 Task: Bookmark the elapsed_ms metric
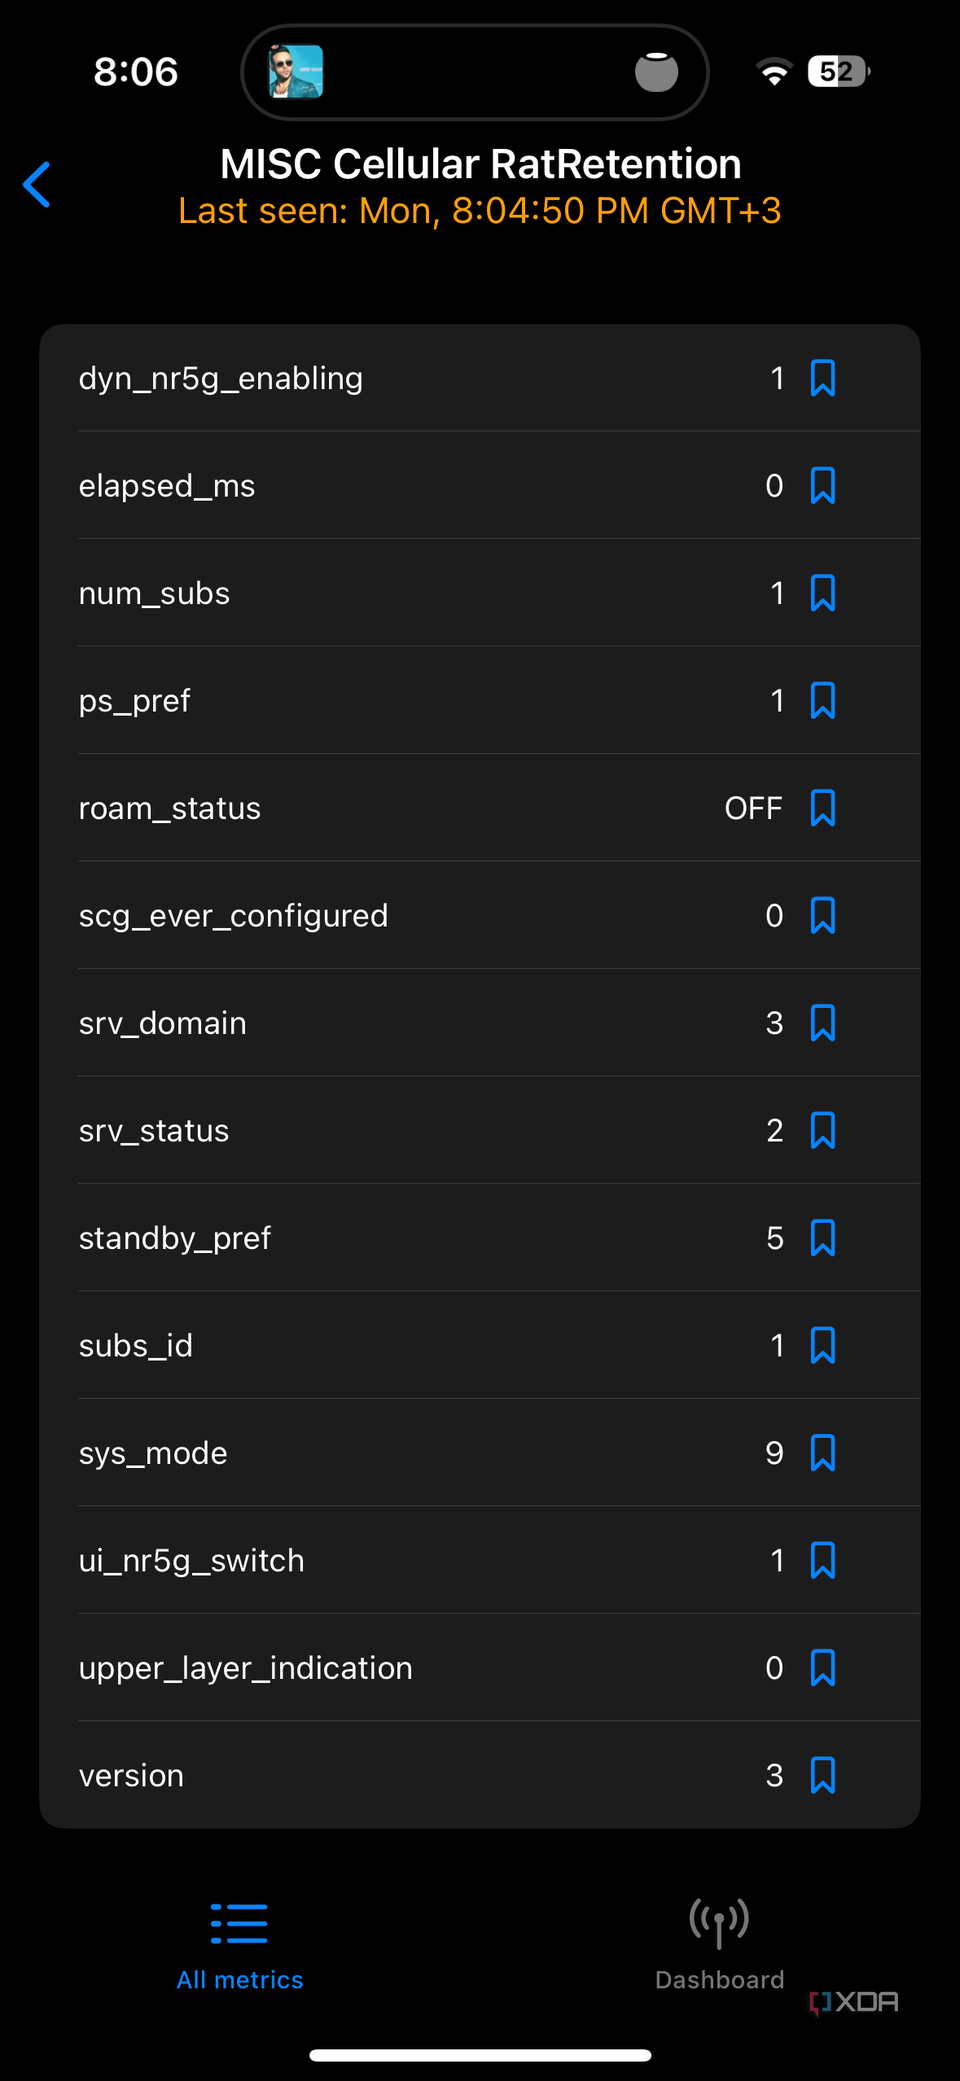[822, 485]
